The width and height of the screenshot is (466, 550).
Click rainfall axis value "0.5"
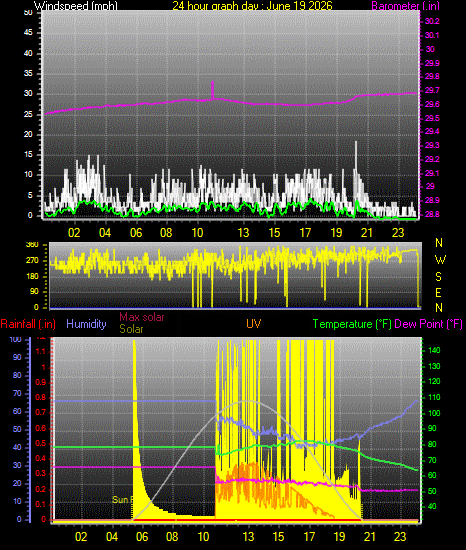(x=41, y=443)
